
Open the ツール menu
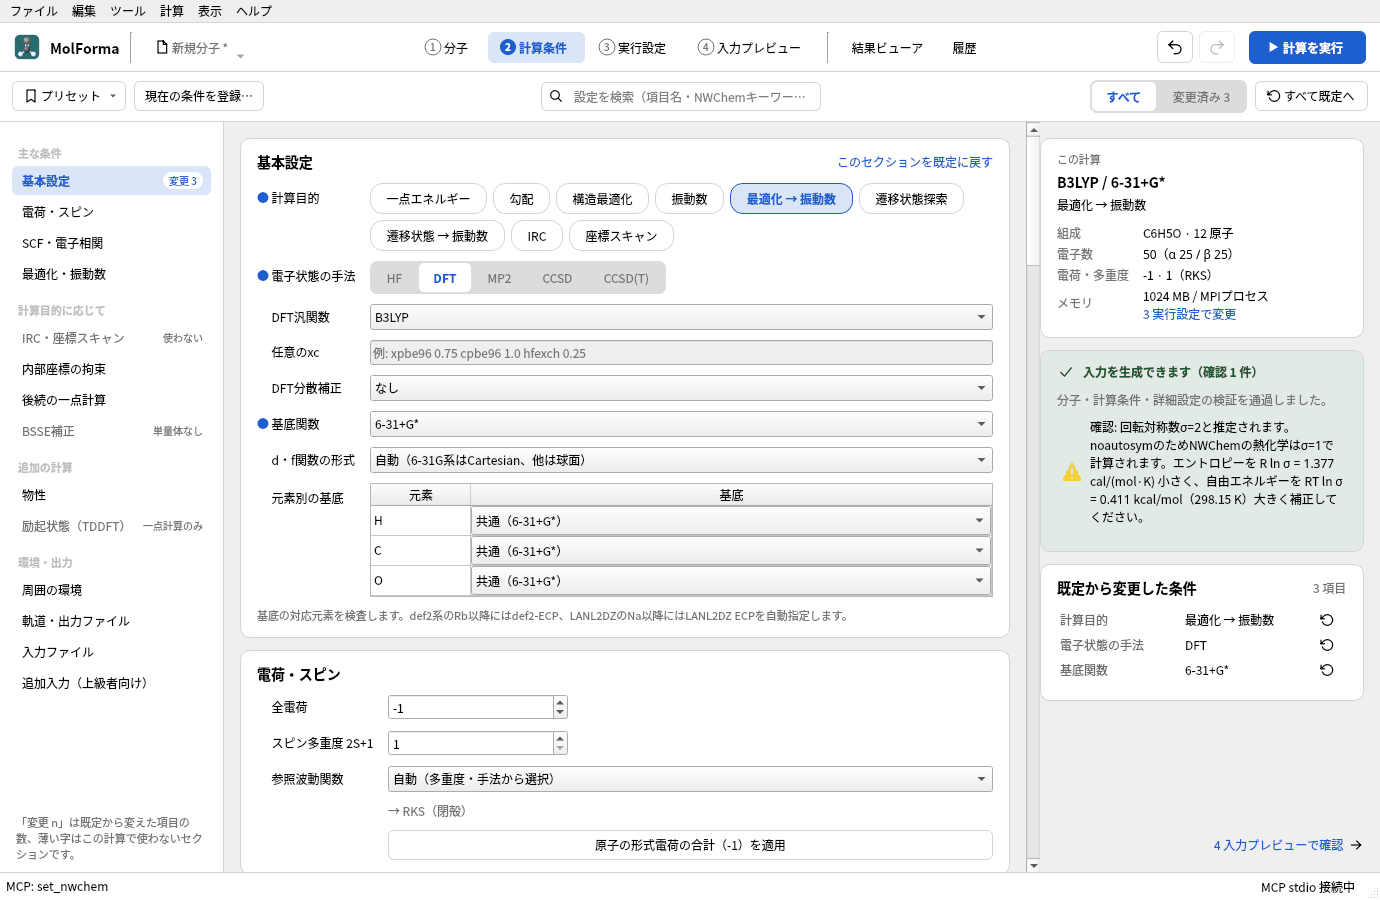click(127, 11)
